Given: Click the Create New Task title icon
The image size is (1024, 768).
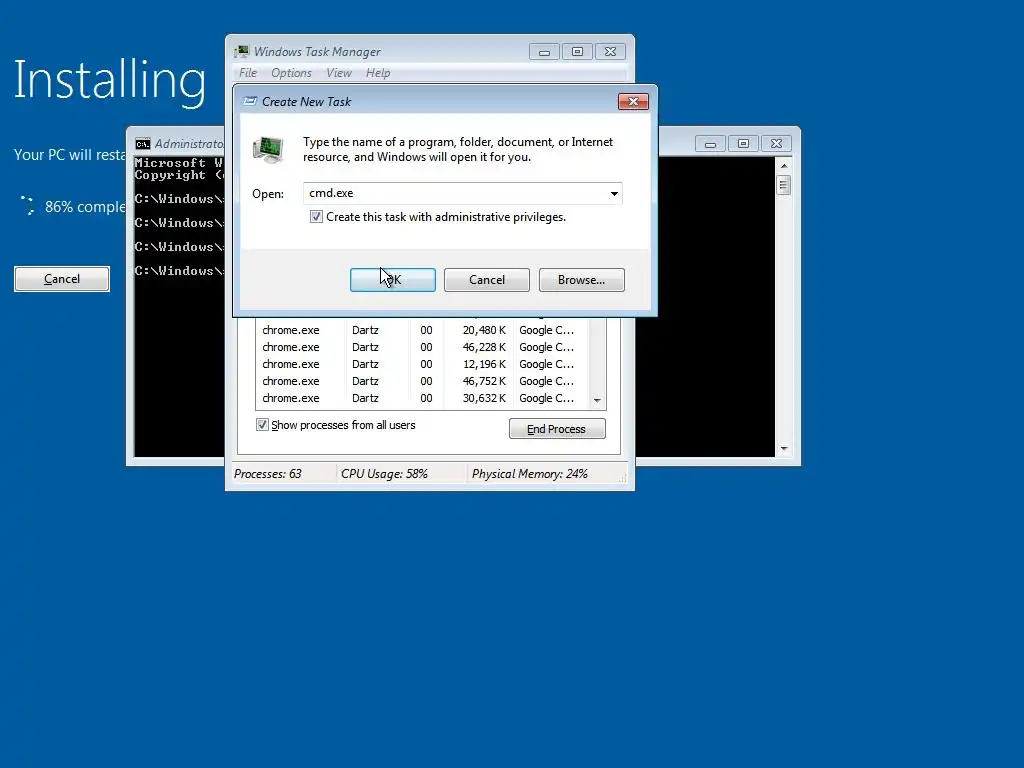Looking at the screenshot, I should 249,101.
